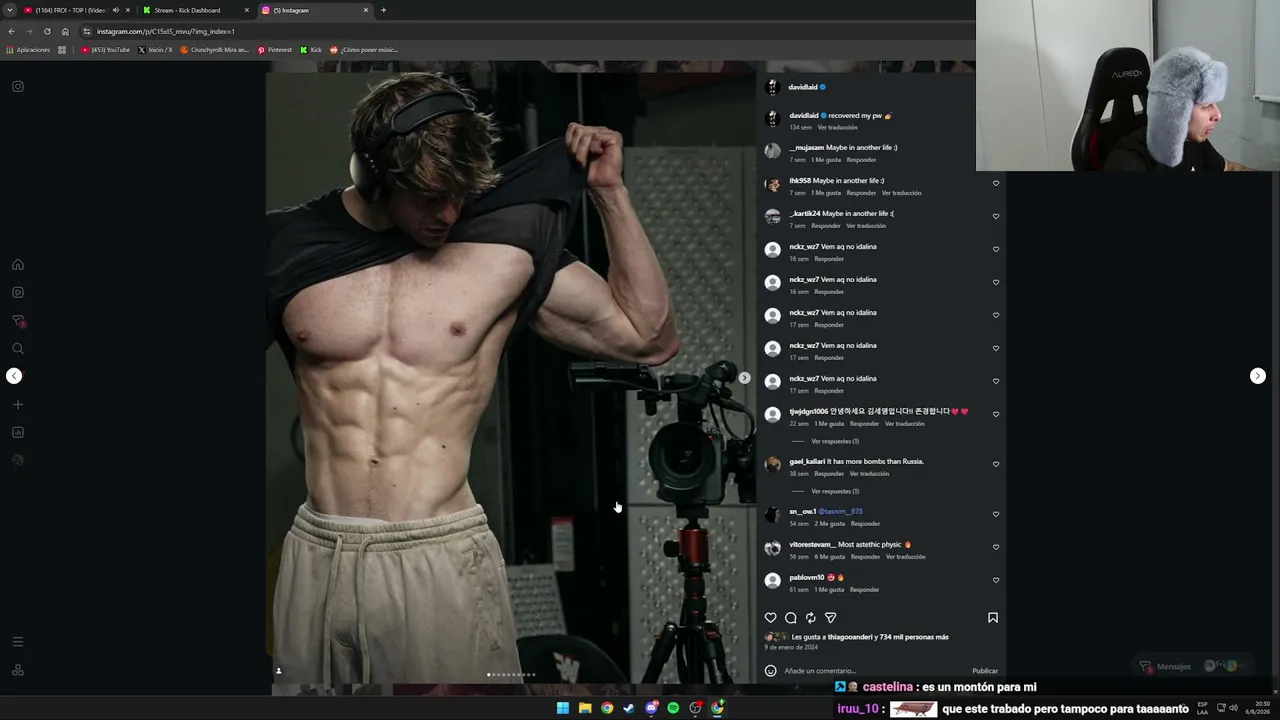The width and height of the screenshot is (1280, 720).
Task: Go to Instagram Home from the sidebar
Action: coord(18,265)
